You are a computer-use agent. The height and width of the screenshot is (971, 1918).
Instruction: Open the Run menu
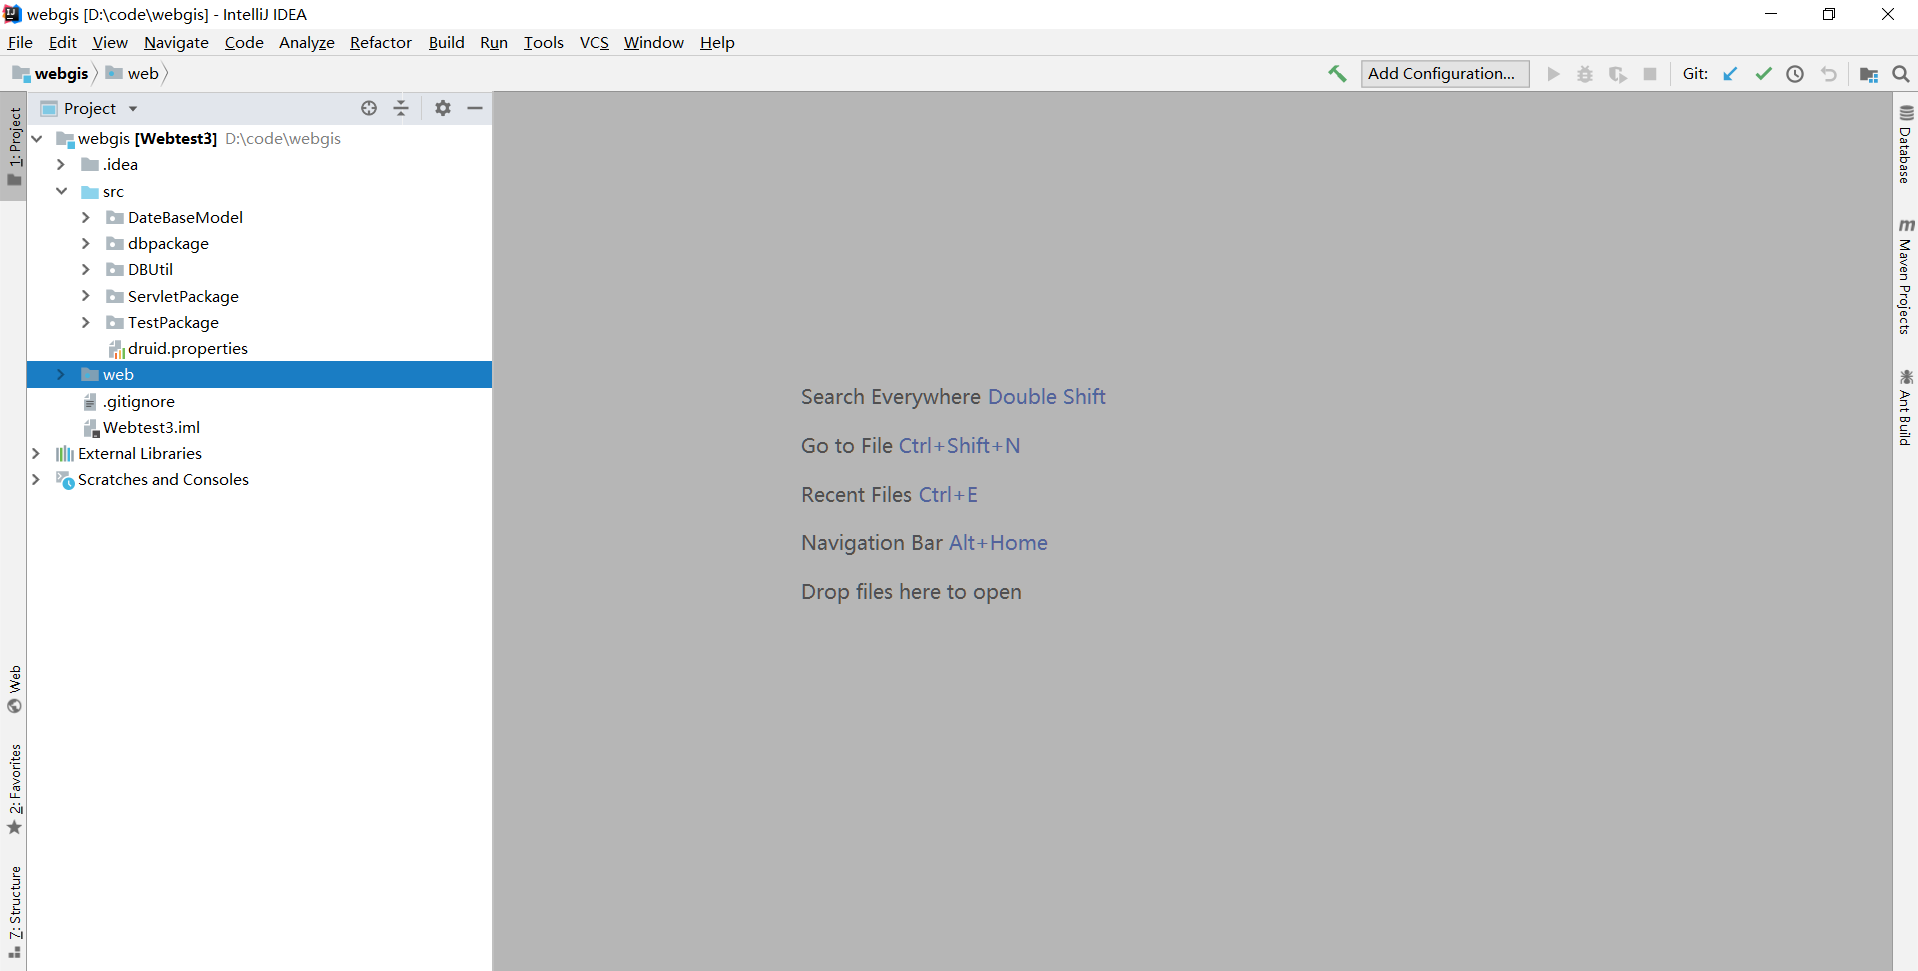tap(494, 43)
